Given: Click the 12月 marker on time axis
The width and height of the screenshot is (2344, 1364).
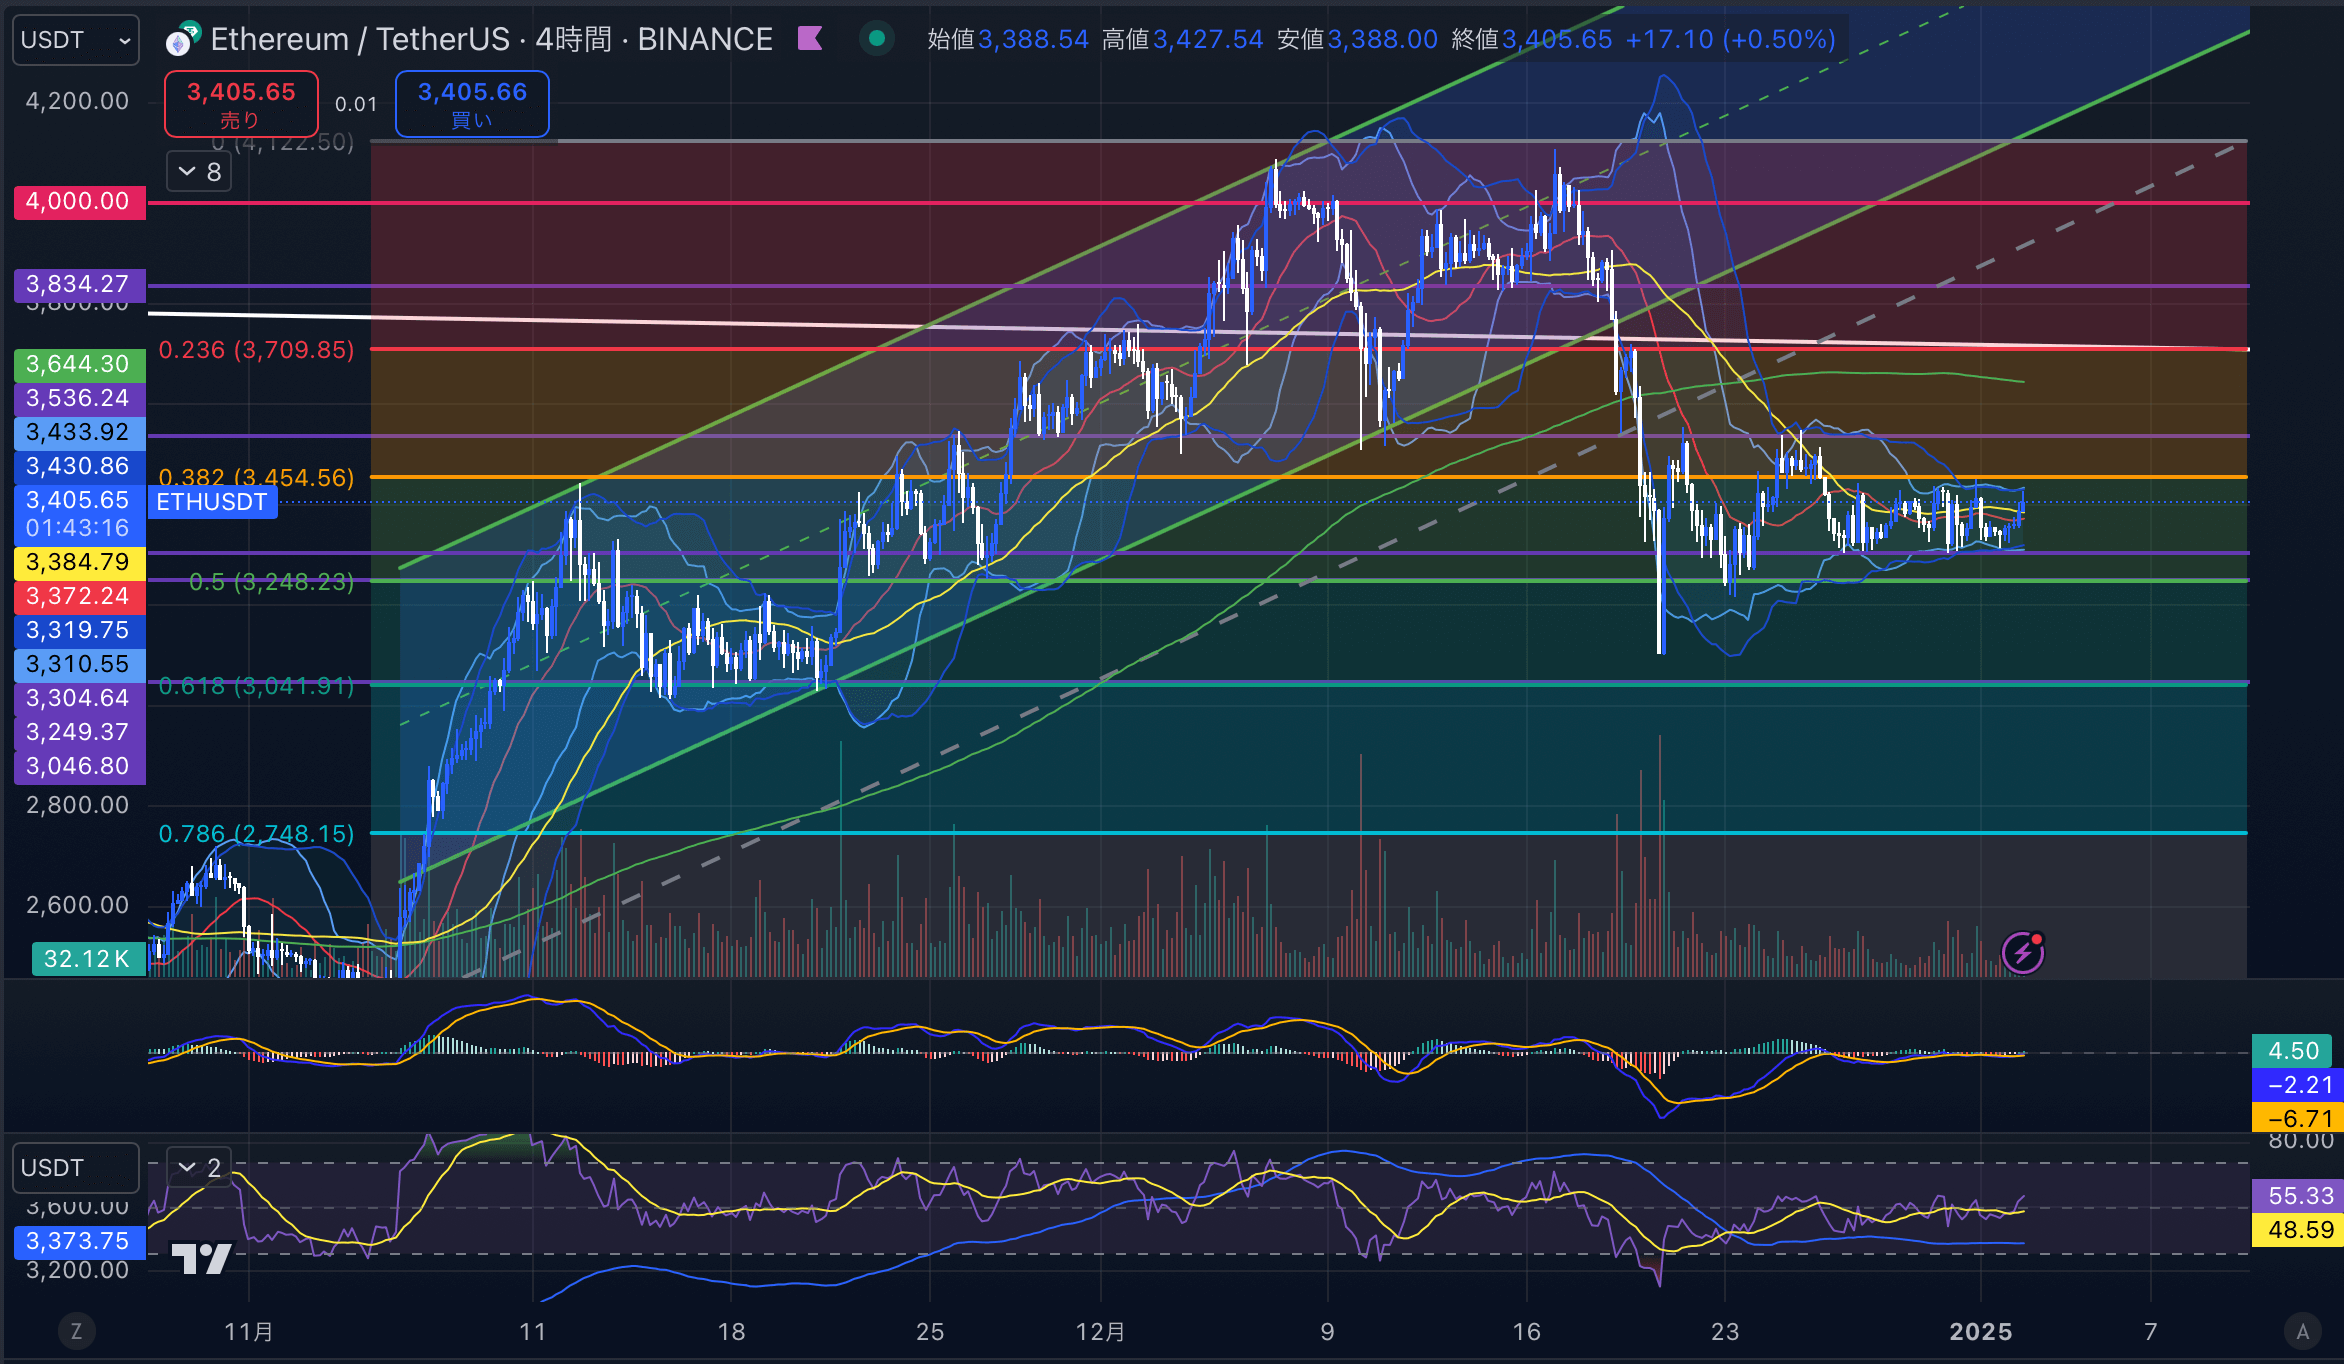Looking at the screenshot, I should click(1100, 1332).
